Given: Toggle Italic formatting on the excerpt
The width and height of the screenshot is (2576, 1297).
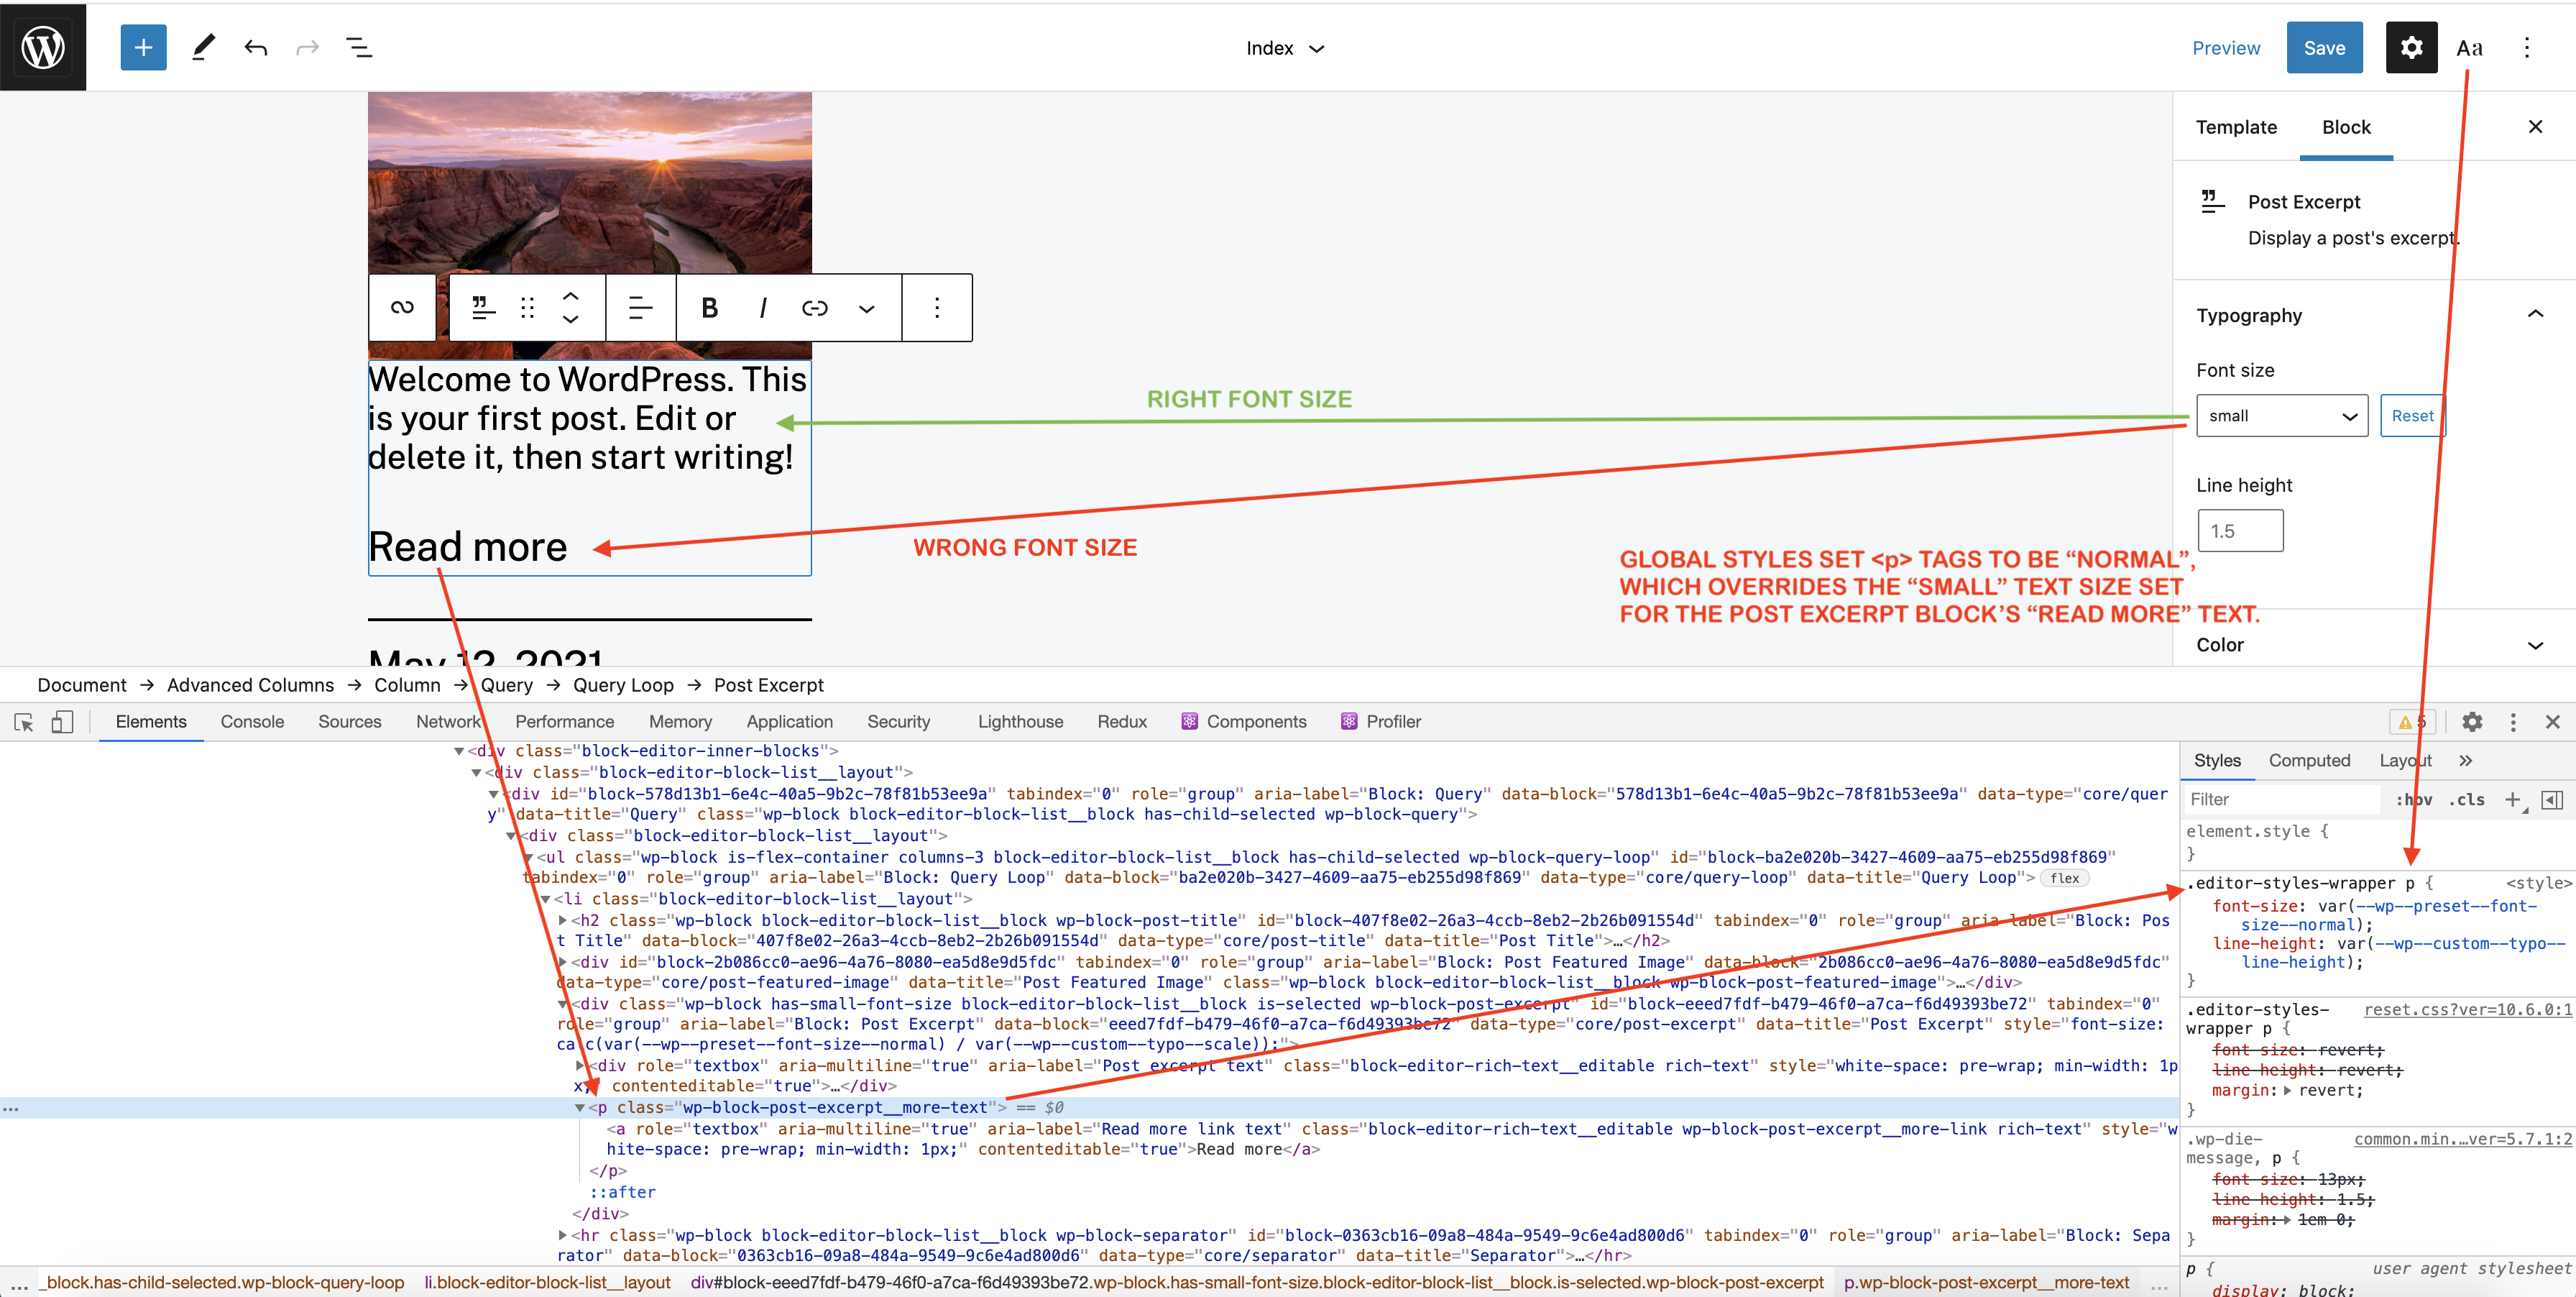Looking at the screenshot, I should point(762,308).
